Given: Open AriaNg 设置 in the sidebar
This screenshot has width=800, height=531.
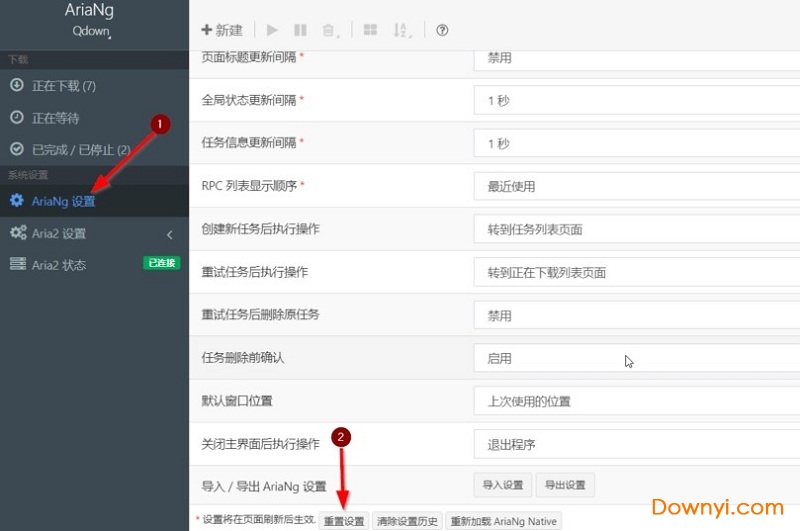Looking at the screenshot, I should (x=63, y=201).
